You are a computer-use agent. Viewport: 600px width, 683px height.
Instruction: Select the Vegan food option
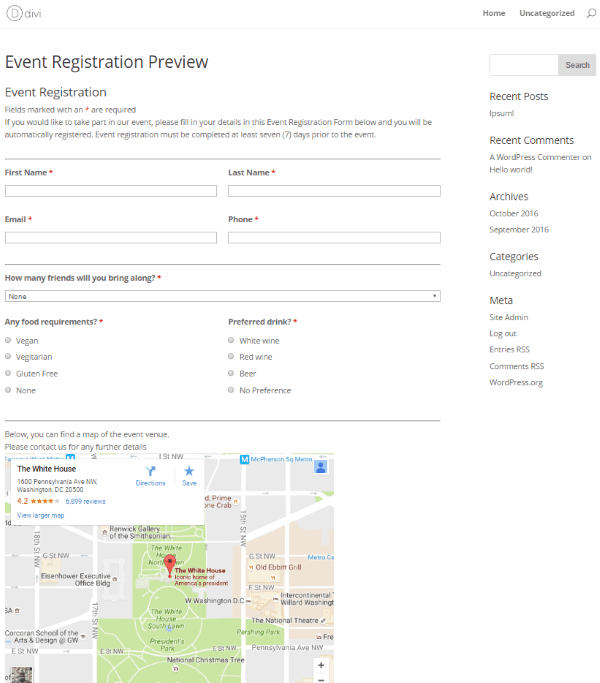click(8, 340)
